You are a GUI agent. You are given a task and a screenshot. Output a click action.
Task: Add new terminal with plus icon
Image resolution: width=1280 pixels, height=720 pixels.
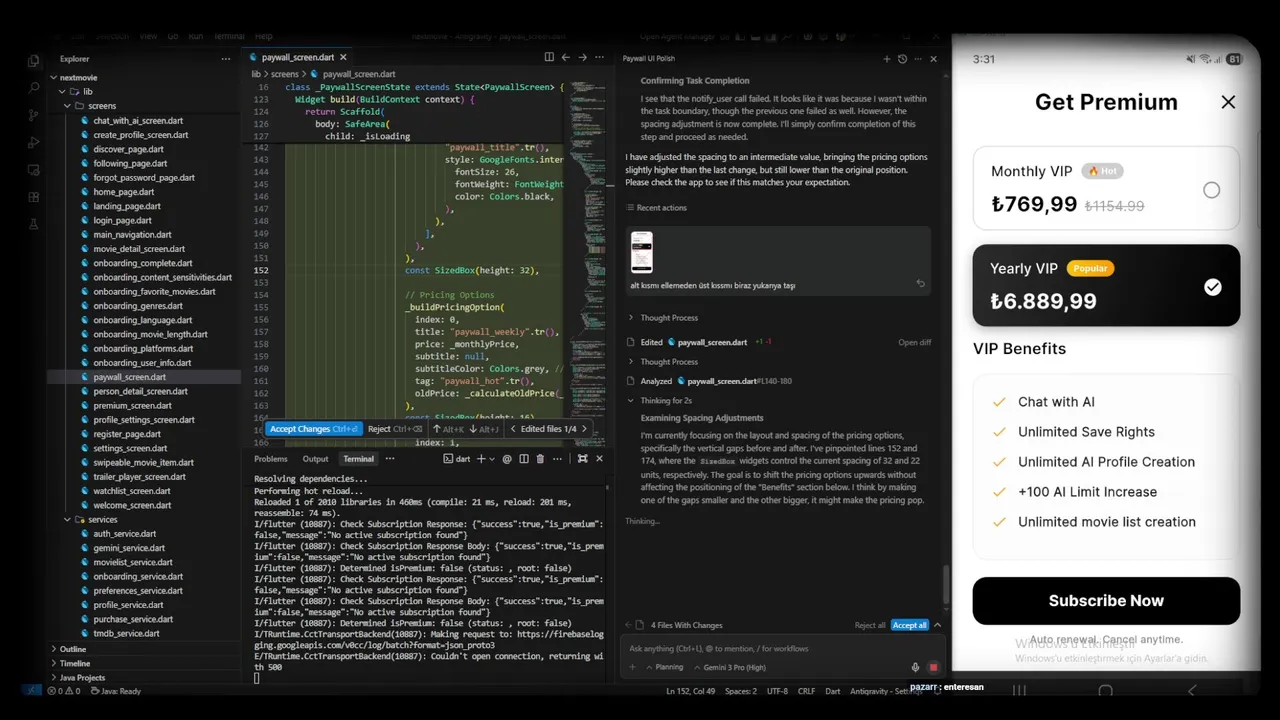click(x=480, y=459)
